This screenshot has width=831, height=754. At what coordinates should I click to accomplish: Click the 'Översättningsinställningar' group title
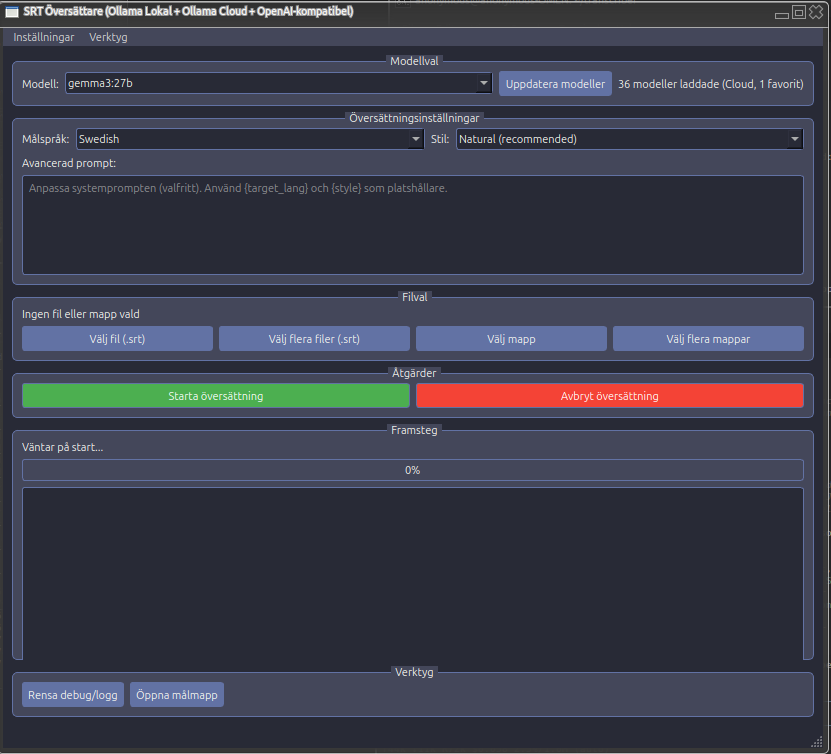tap(414, 118)
